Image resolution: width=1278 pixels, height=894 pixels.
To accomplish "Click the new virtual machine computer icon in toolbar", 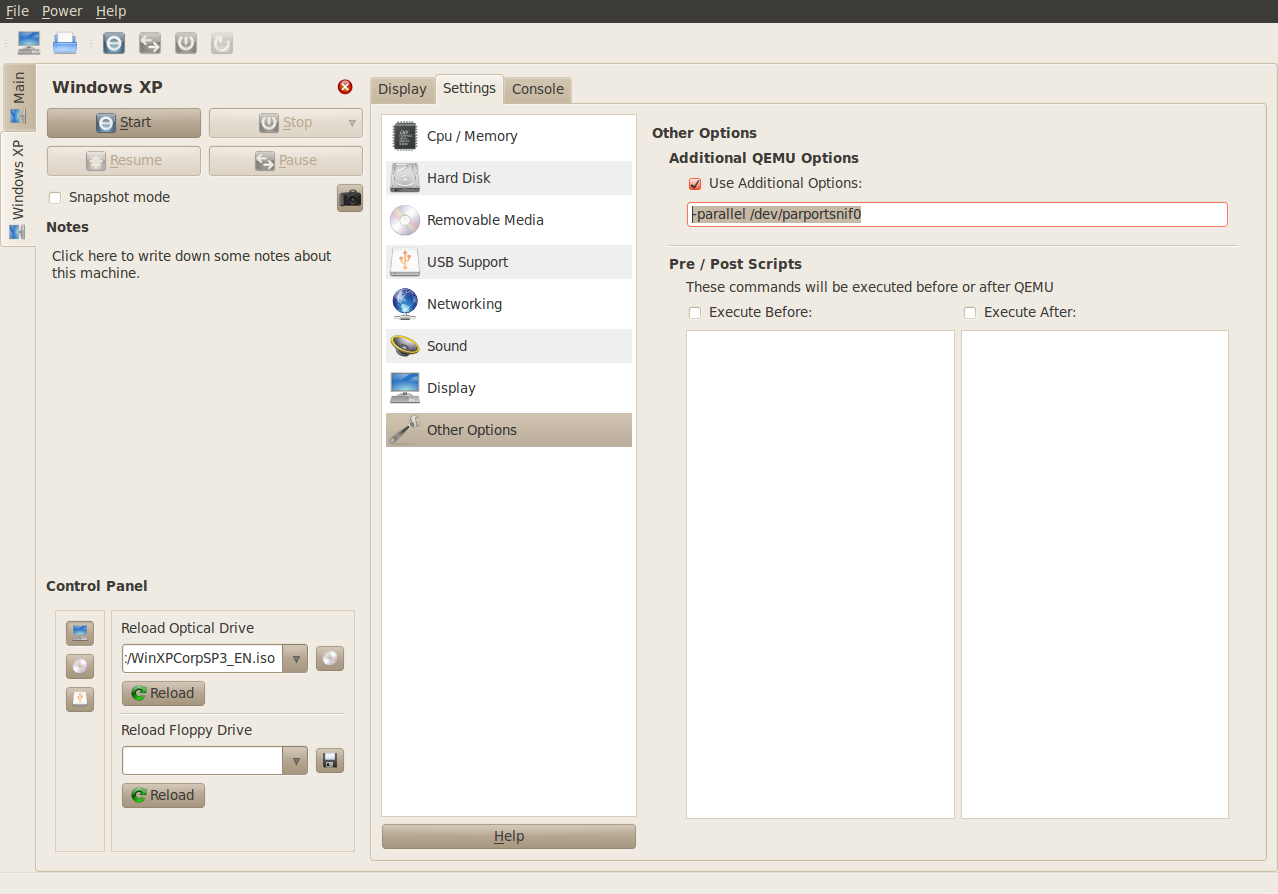I will point(29,43).
